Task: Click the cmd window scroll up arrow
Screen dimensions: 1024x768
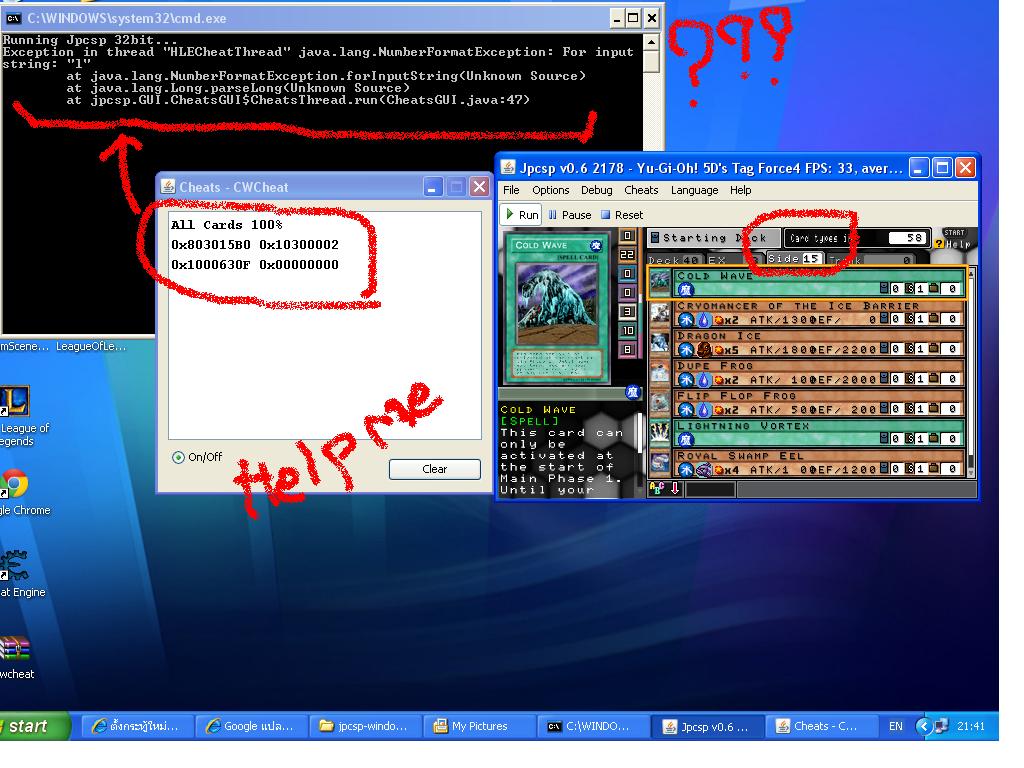Action: (651, 43)
